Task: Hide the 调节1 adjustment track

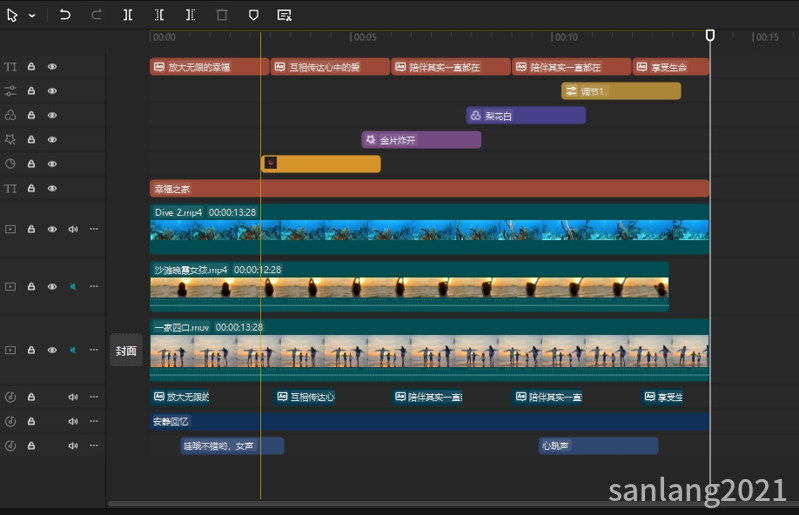Action: click(x=52, y=91)
